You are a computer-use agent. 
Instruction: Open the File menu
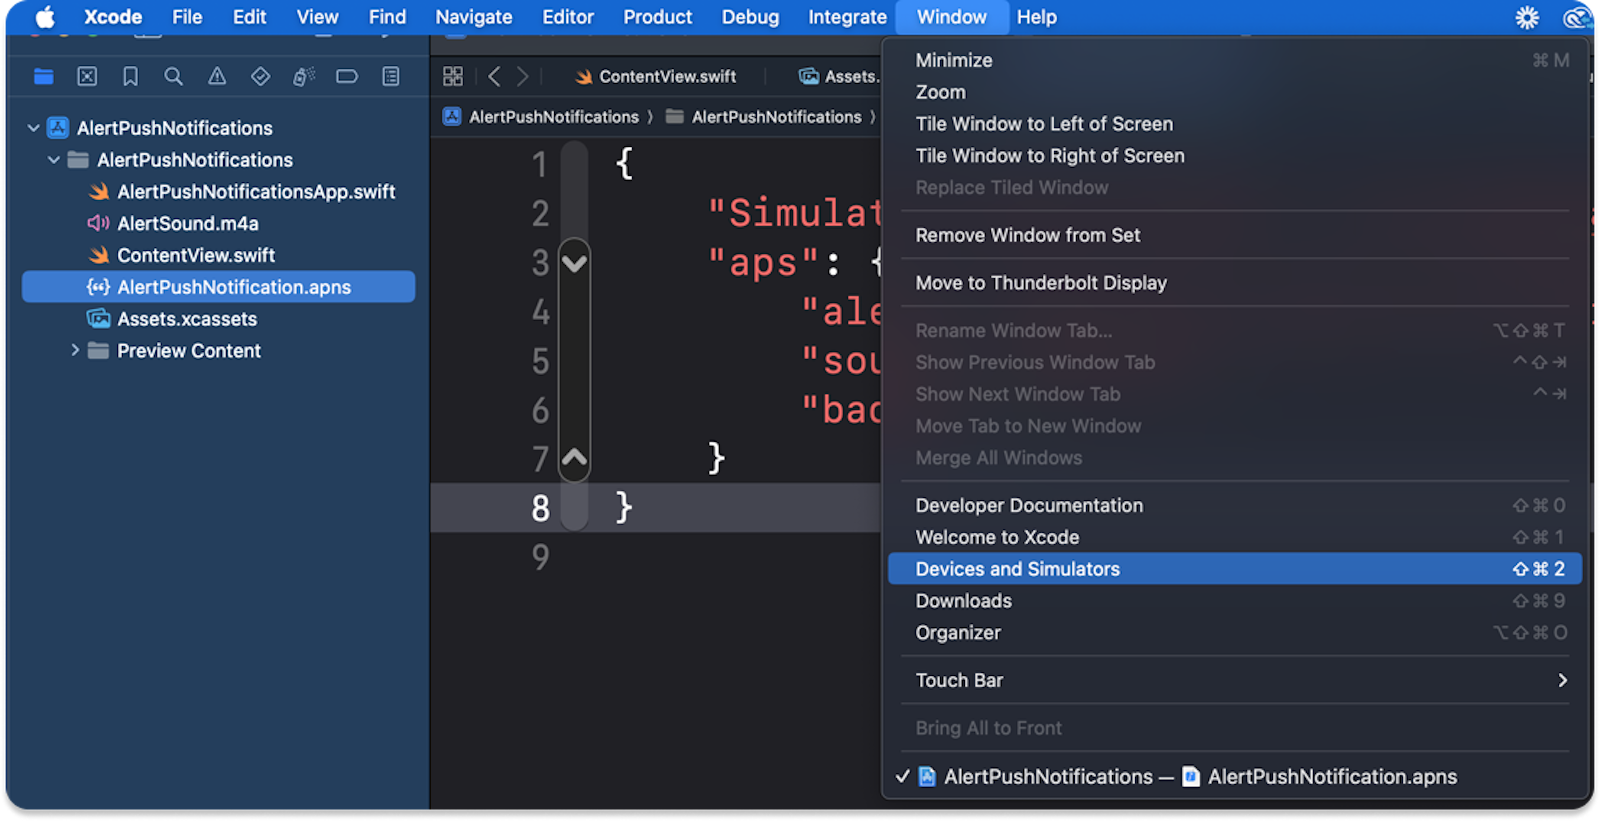coord(187,17)
